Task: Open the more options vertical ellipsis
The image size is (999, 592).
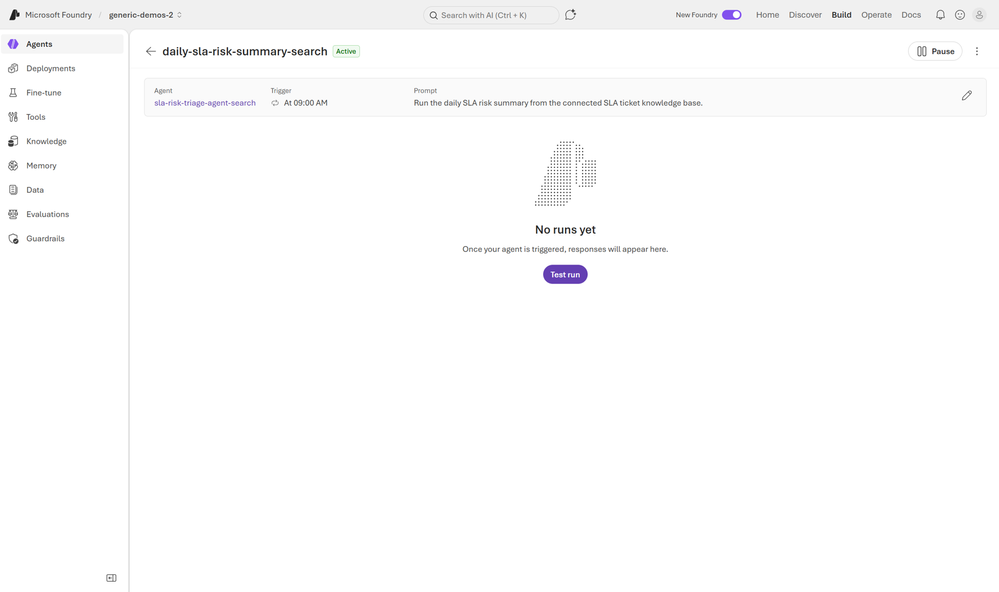Action: [x=977, y=51]
